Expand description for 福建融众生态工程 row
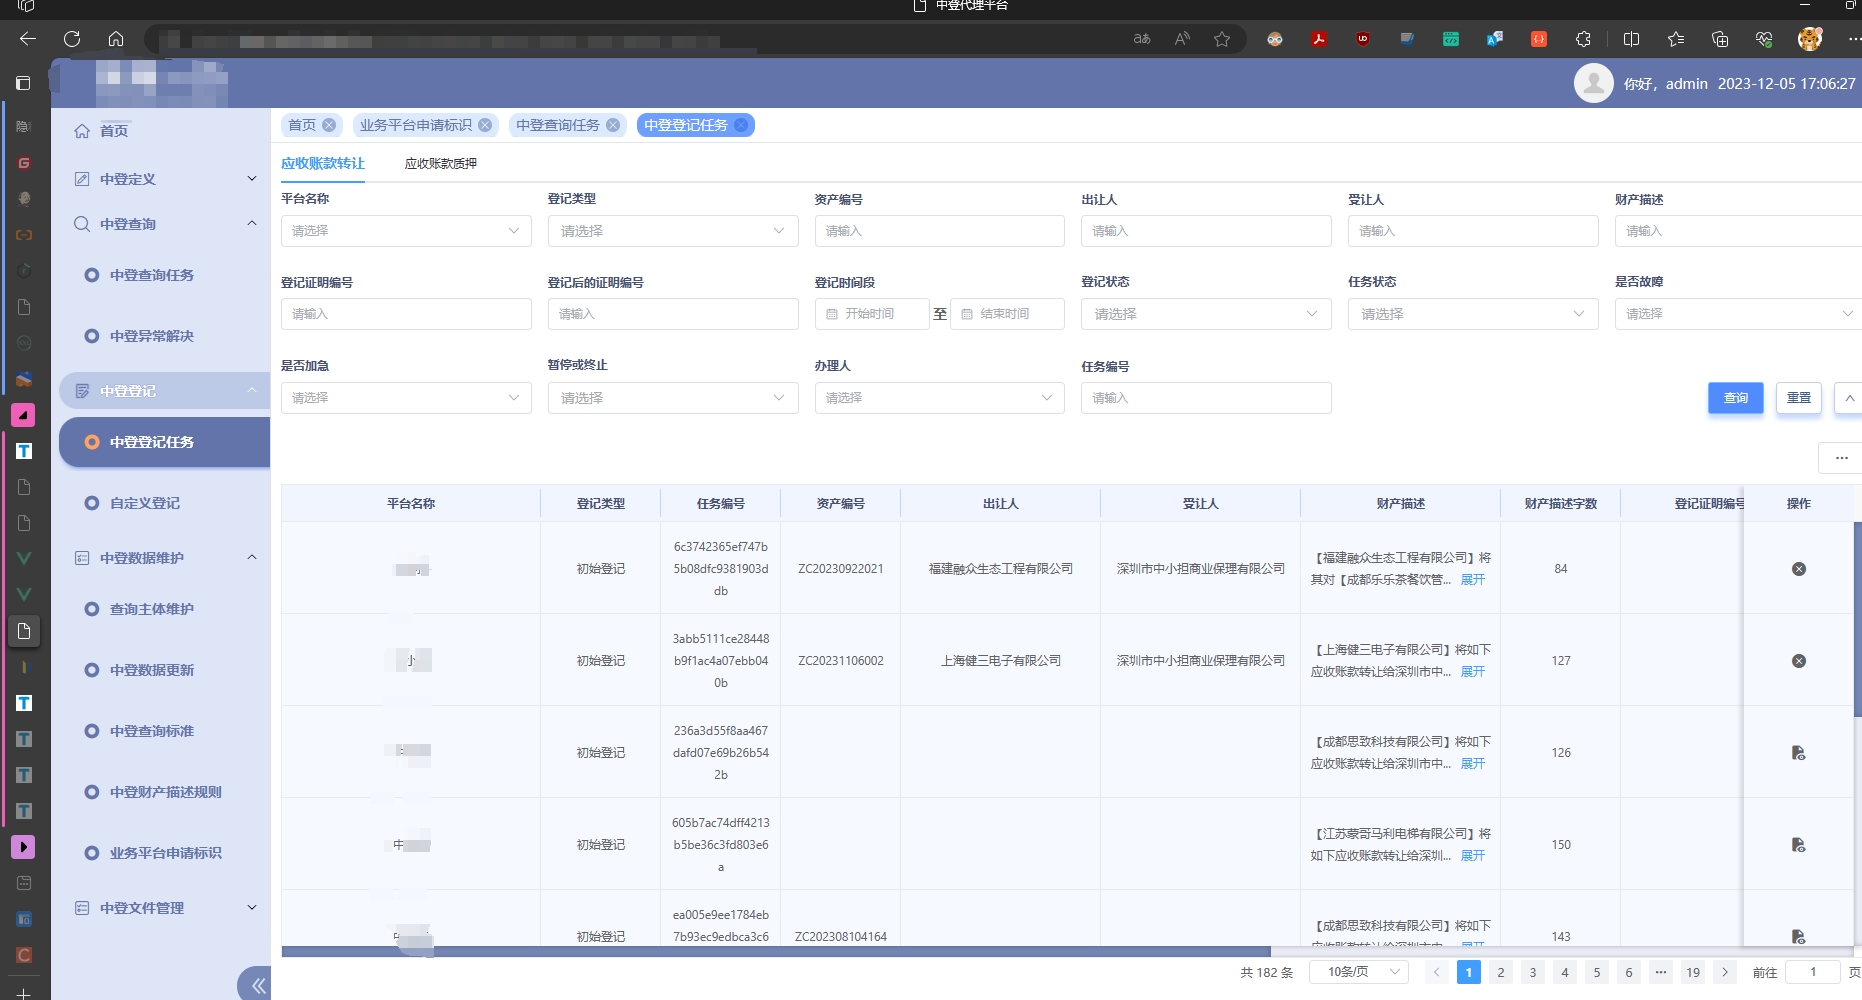The image size is (1862, 1000). click(1473, 580)
